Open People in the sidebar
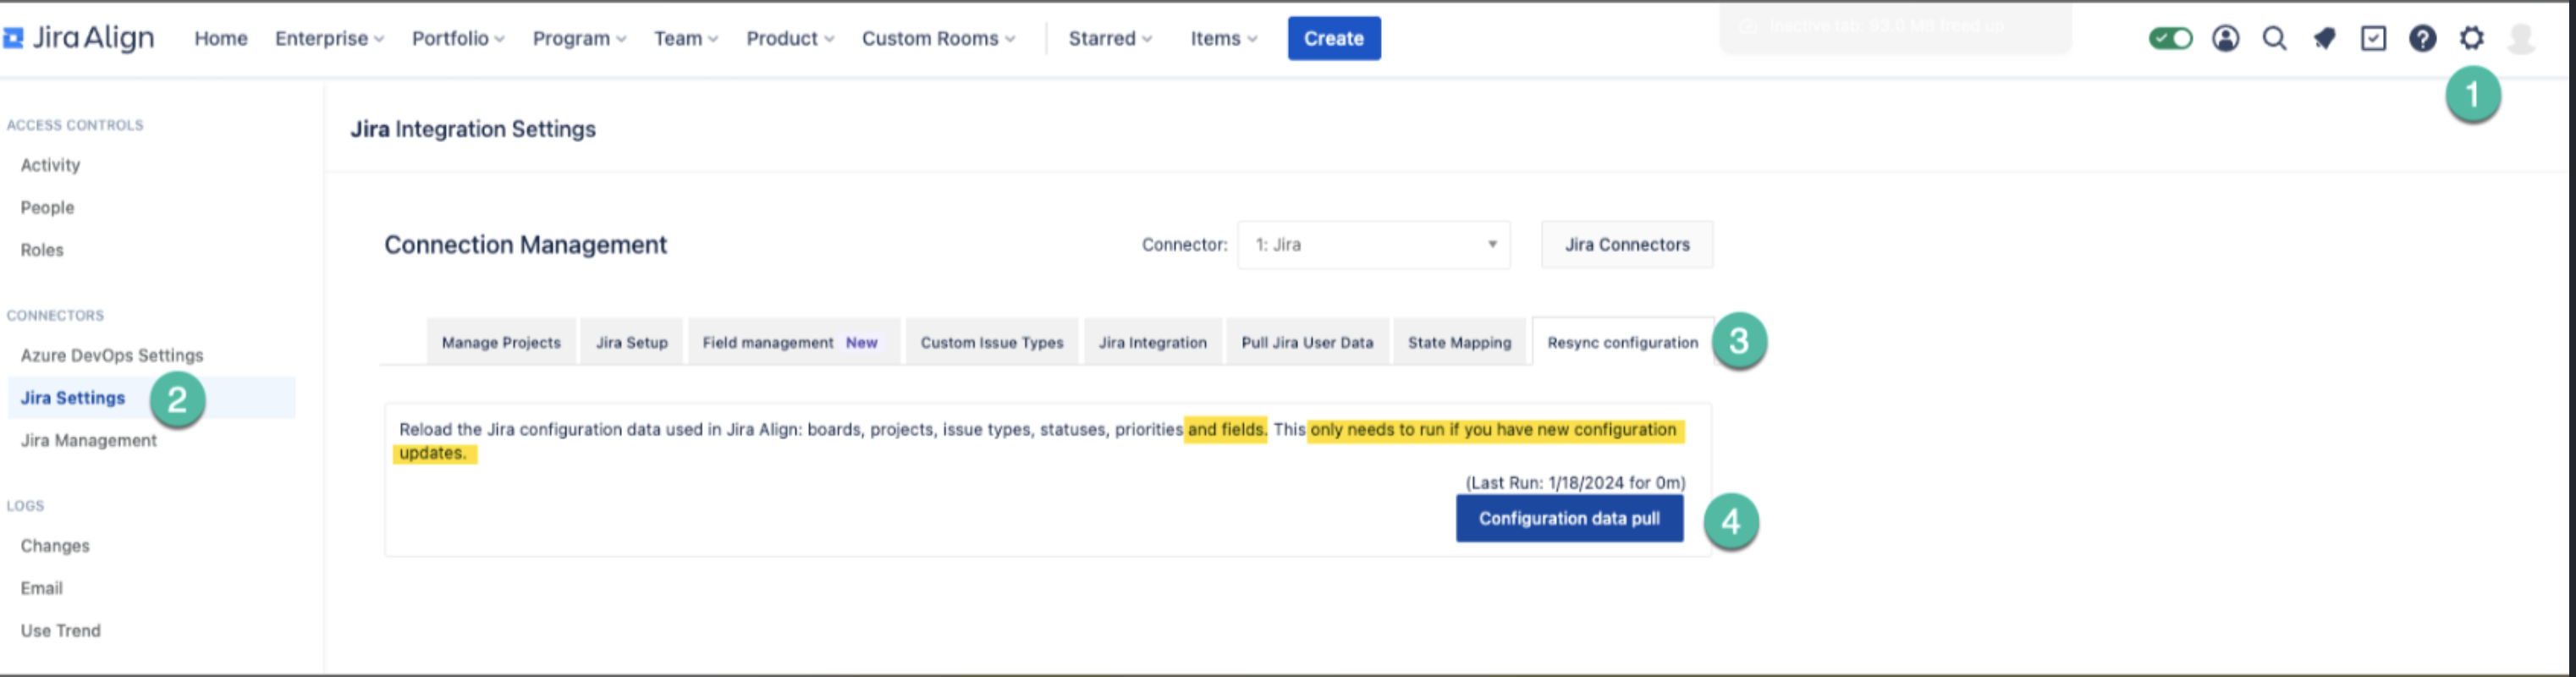 [47, 207]
